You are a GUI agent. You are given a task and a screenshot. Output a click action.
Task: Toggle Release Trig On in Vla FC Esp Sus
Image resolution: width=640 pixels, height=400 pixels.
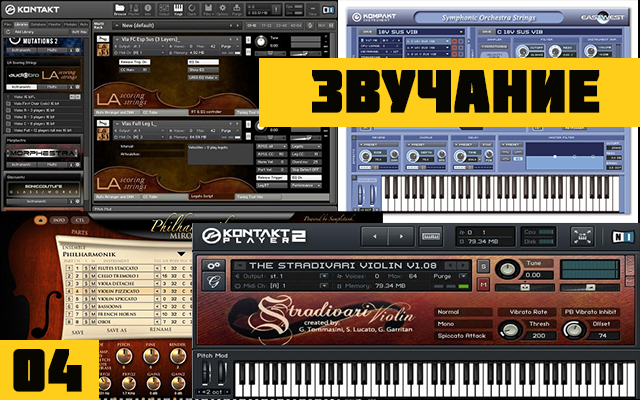tap(135, 62)
